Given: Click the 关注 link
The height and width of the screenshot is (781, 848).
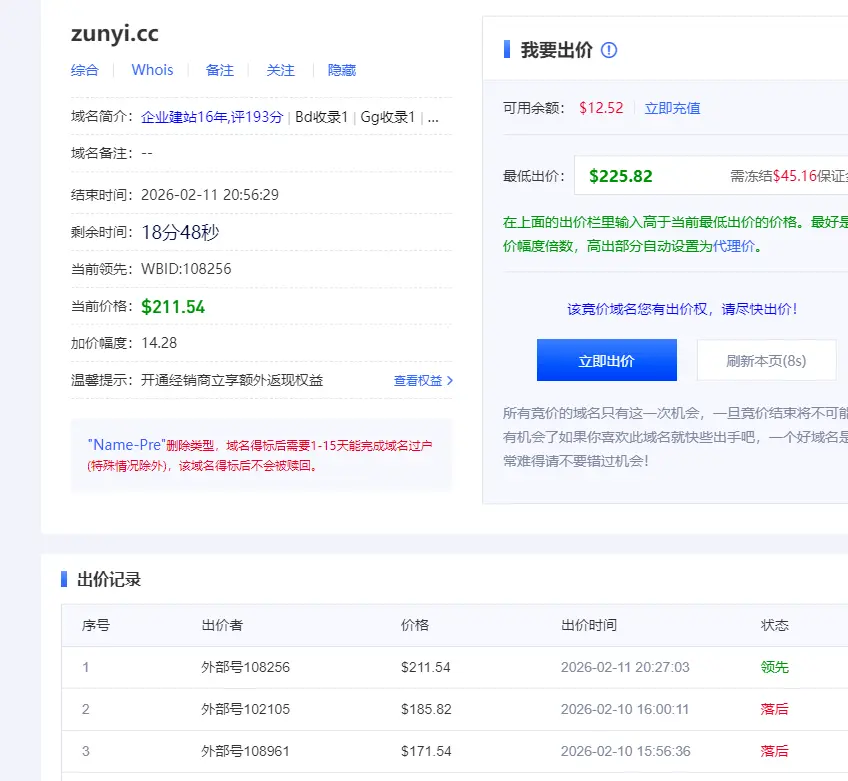Looking at the screenshot, I should [x=281, y=70].
